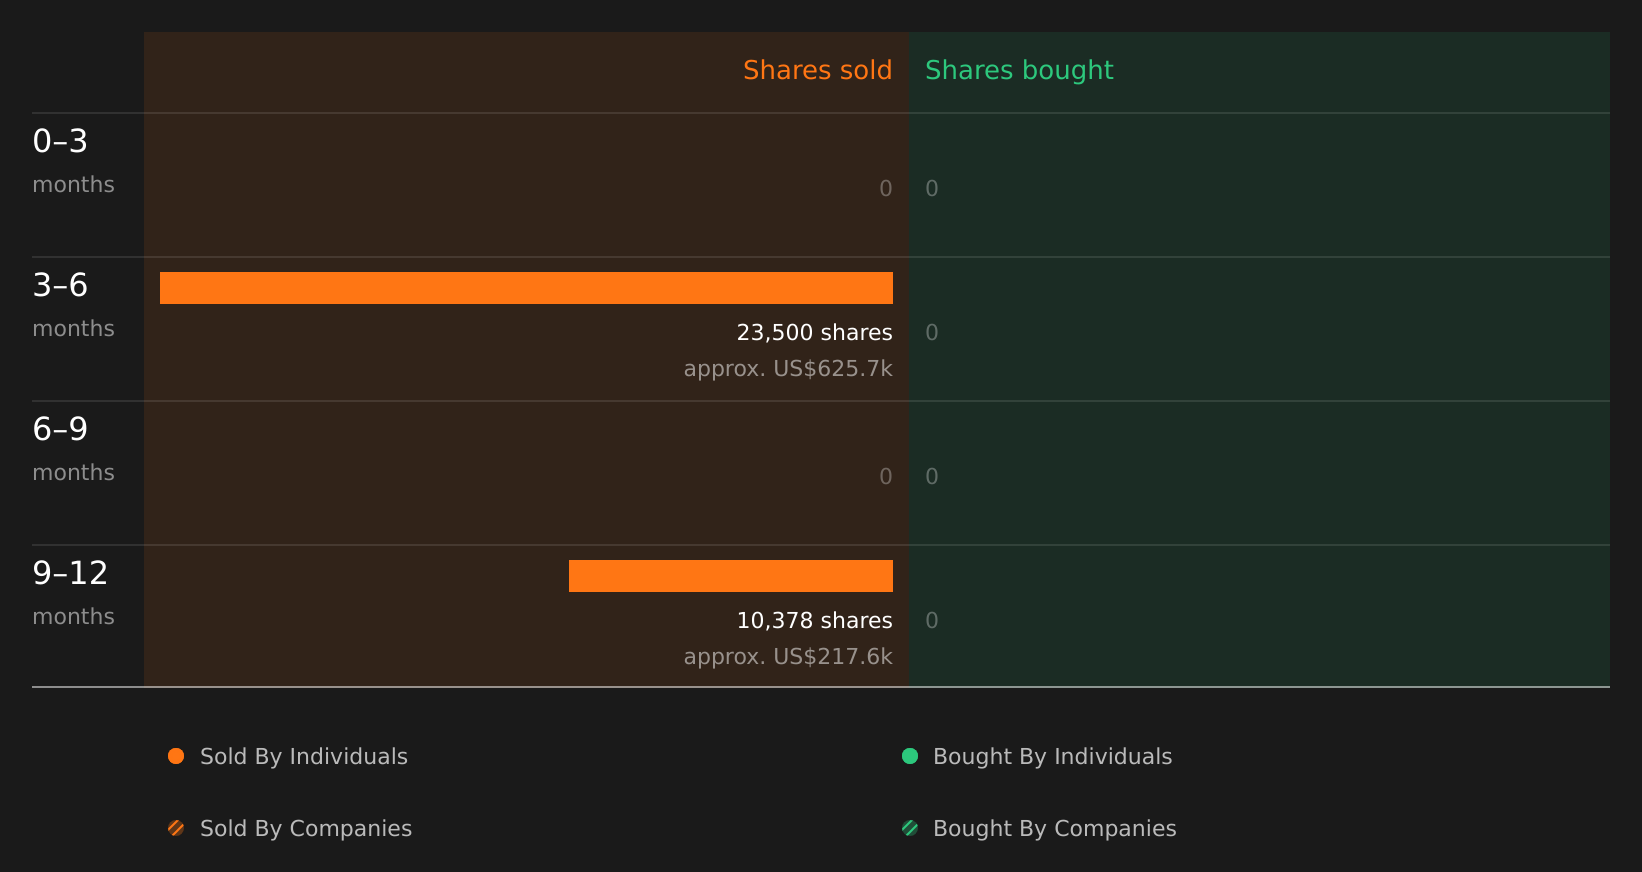This screenshot has height=872, width=1642.
Task: Click the Sold By Individuals orange dot
Action: [x=176, y=756]
